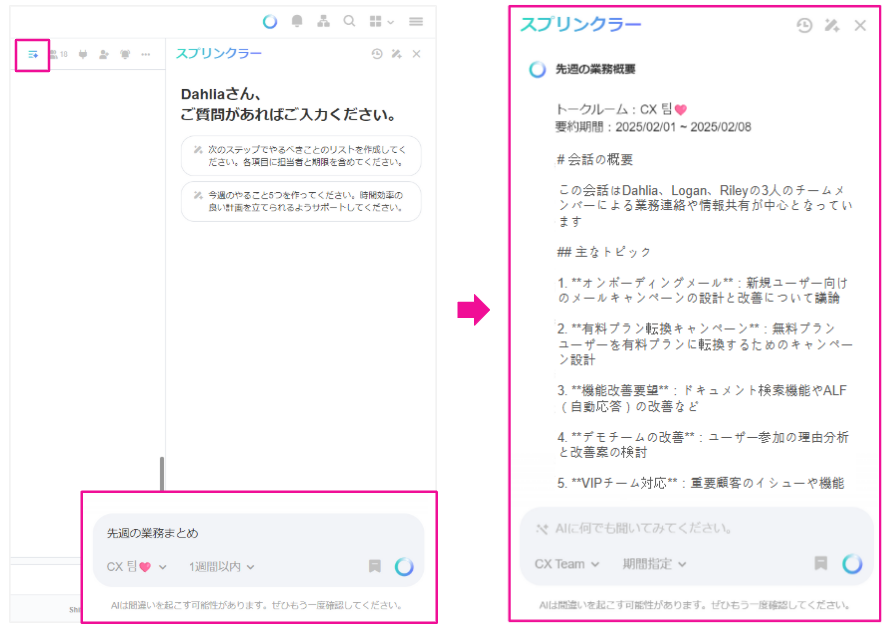
Task: Open the CX 팀 room dropdown
Action: [136, 566]
